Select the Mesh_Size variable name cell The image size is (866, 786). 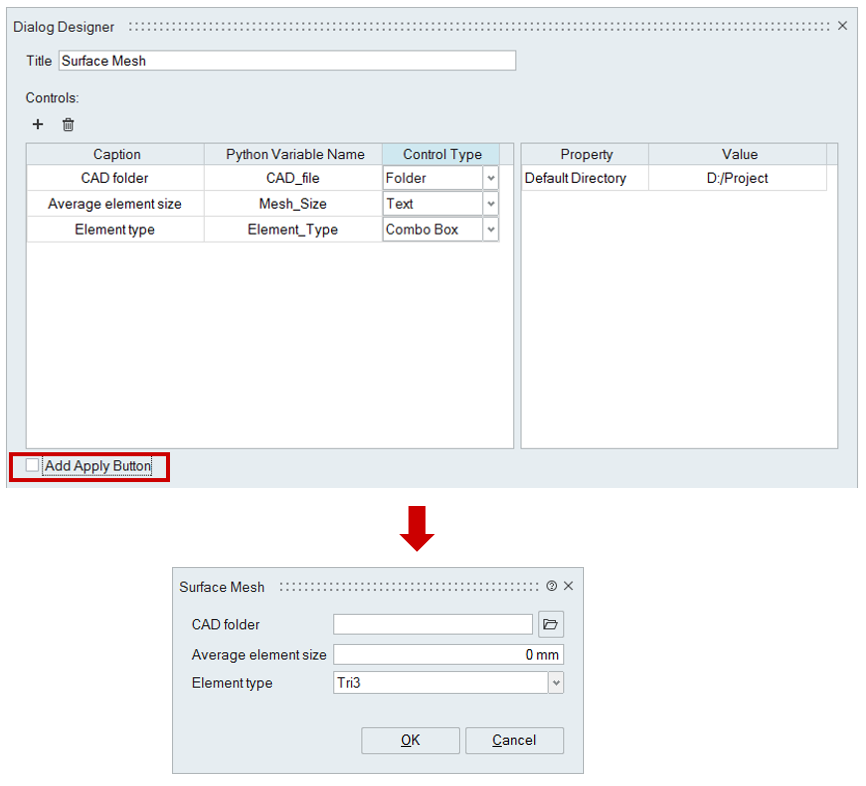point(294,204)
